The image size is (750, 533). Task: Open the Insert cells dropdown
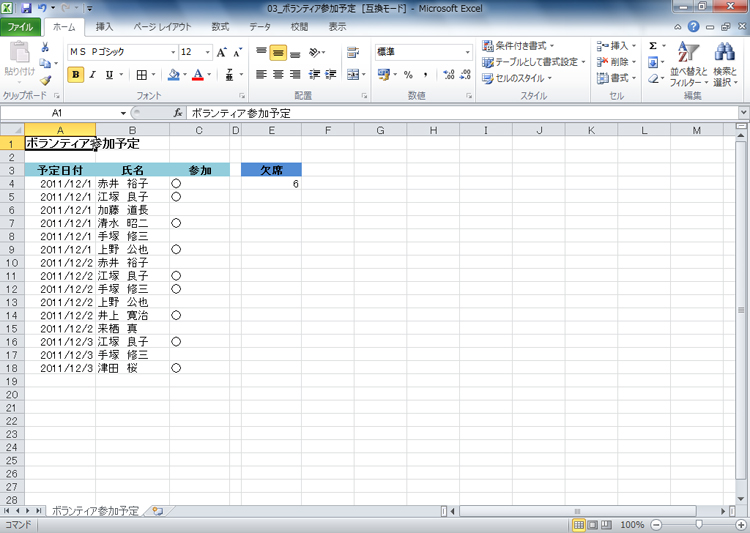tap(617, 46)
